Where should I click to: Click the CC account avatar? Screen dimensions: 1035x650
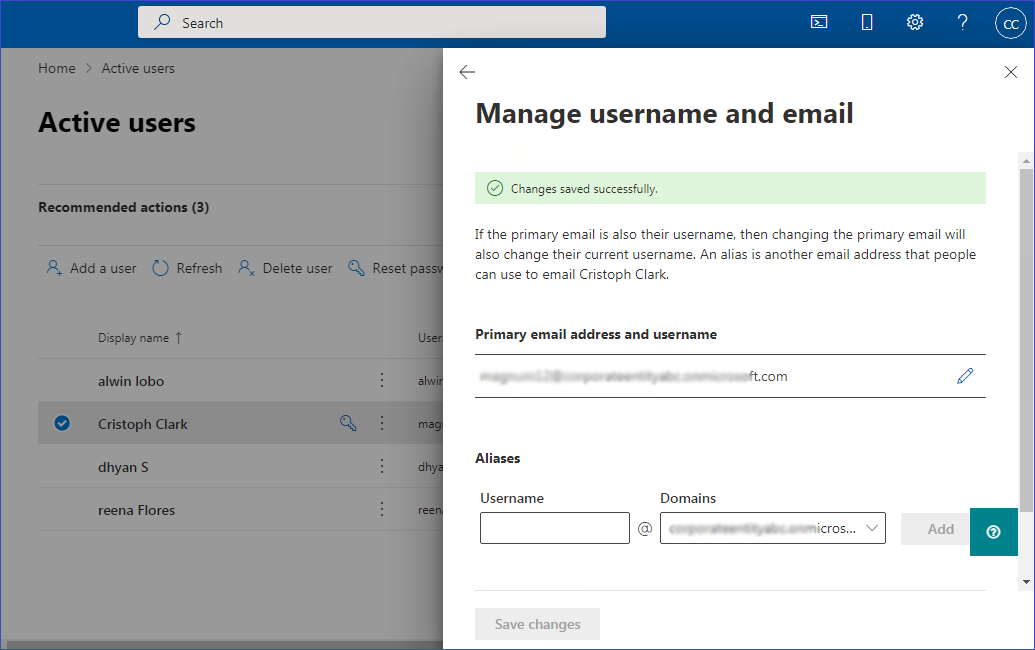coord(1010,23)
